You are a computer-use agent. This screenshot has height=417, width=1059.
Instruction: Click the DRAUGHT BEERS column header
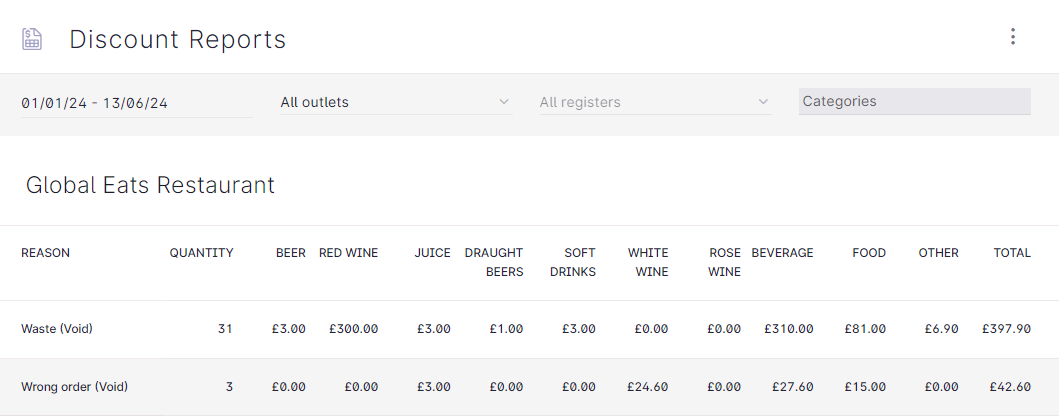click(x=494, y=262)
